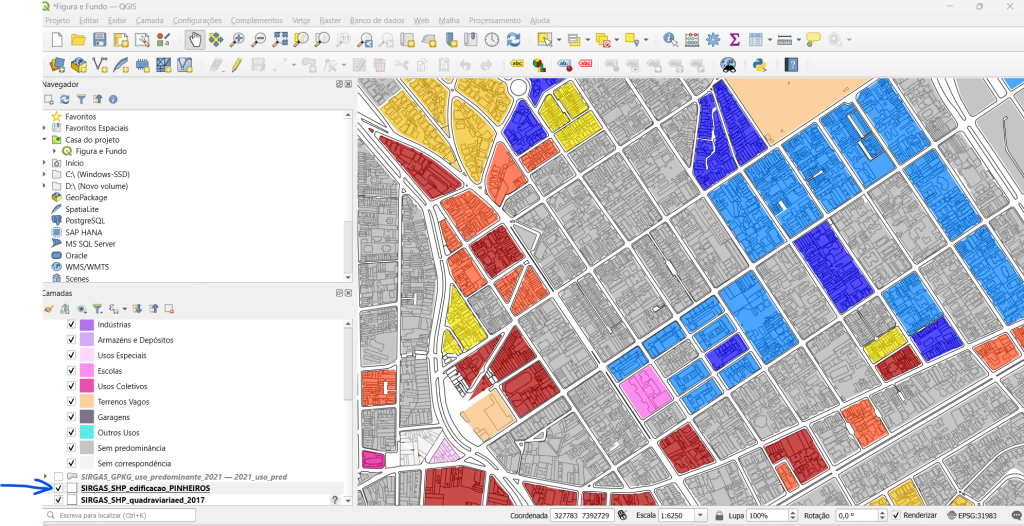Open the Processing Toolbox gear icon
This screenshot has width=1024, height=526.
pyautogui.click(x=713, y=39)
